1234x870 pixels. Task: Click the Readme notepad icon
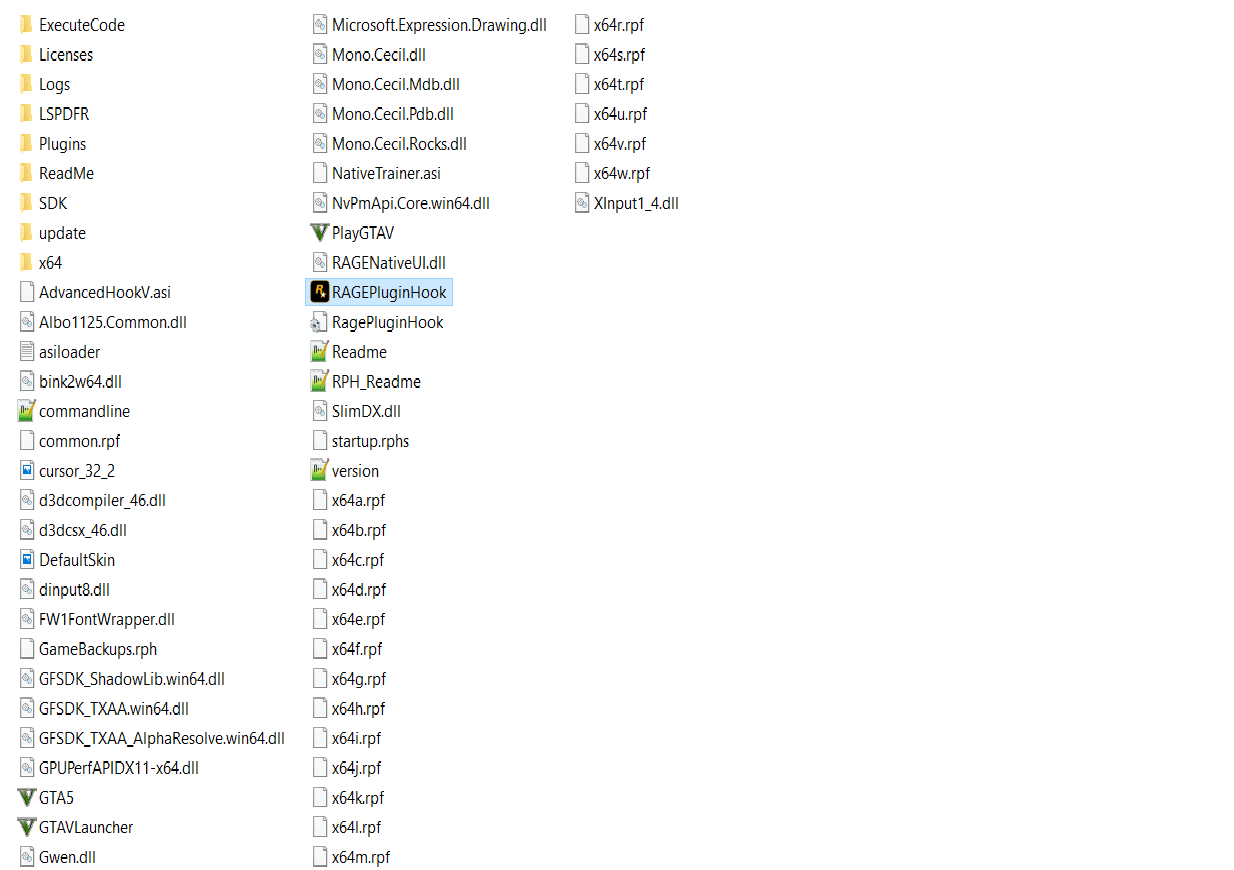tap(320, 352)
